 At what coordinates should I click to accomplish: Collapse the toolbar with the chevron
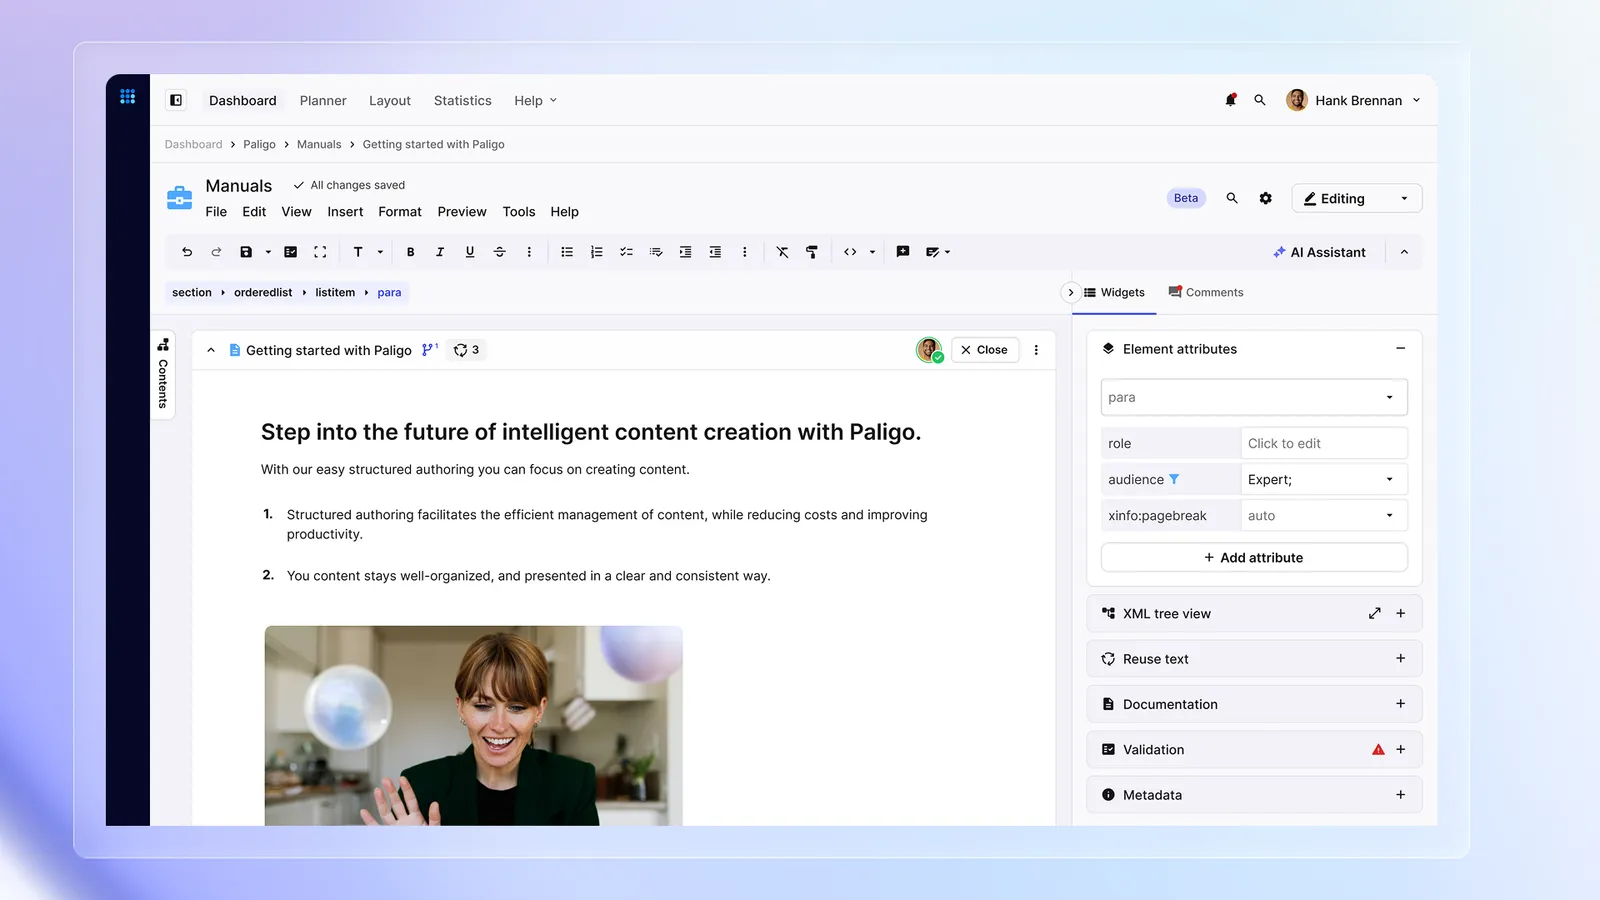[x=1404, y=252]
